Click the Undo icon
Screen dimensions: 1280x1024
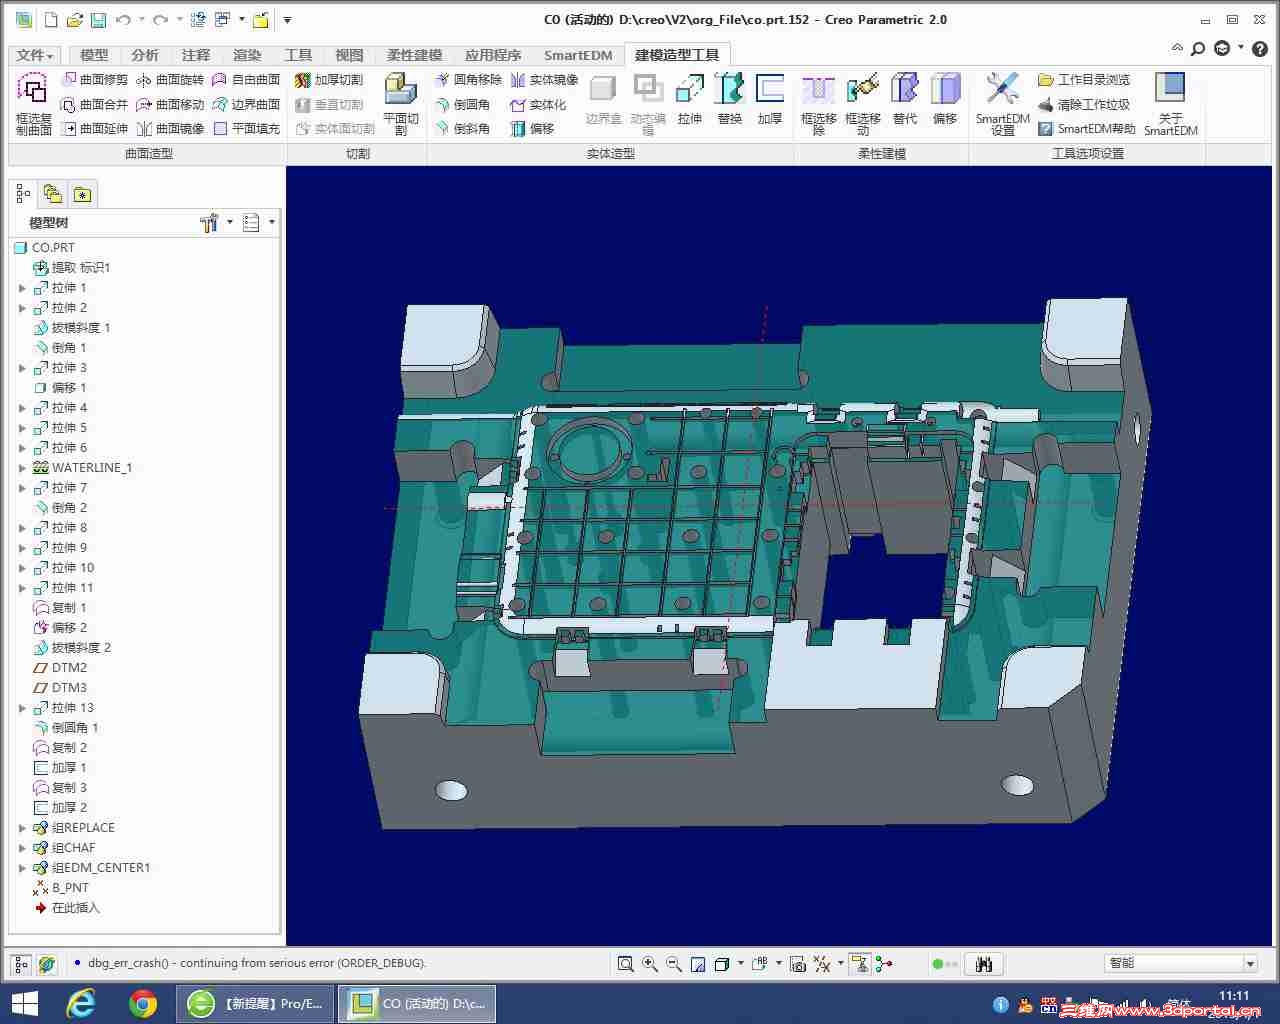123,19
